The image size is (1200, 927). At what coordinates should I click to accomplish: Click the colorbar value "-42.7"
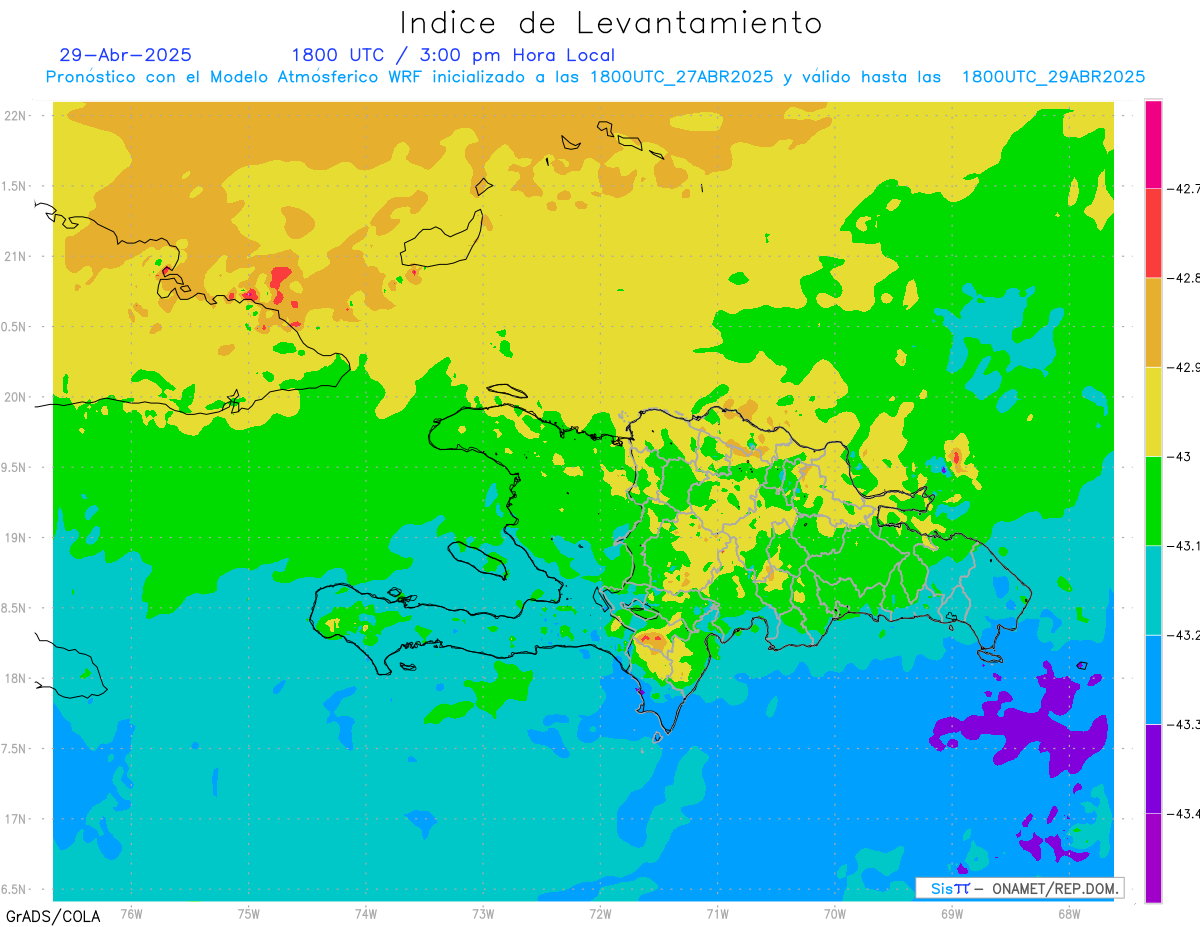[1184, 188]
